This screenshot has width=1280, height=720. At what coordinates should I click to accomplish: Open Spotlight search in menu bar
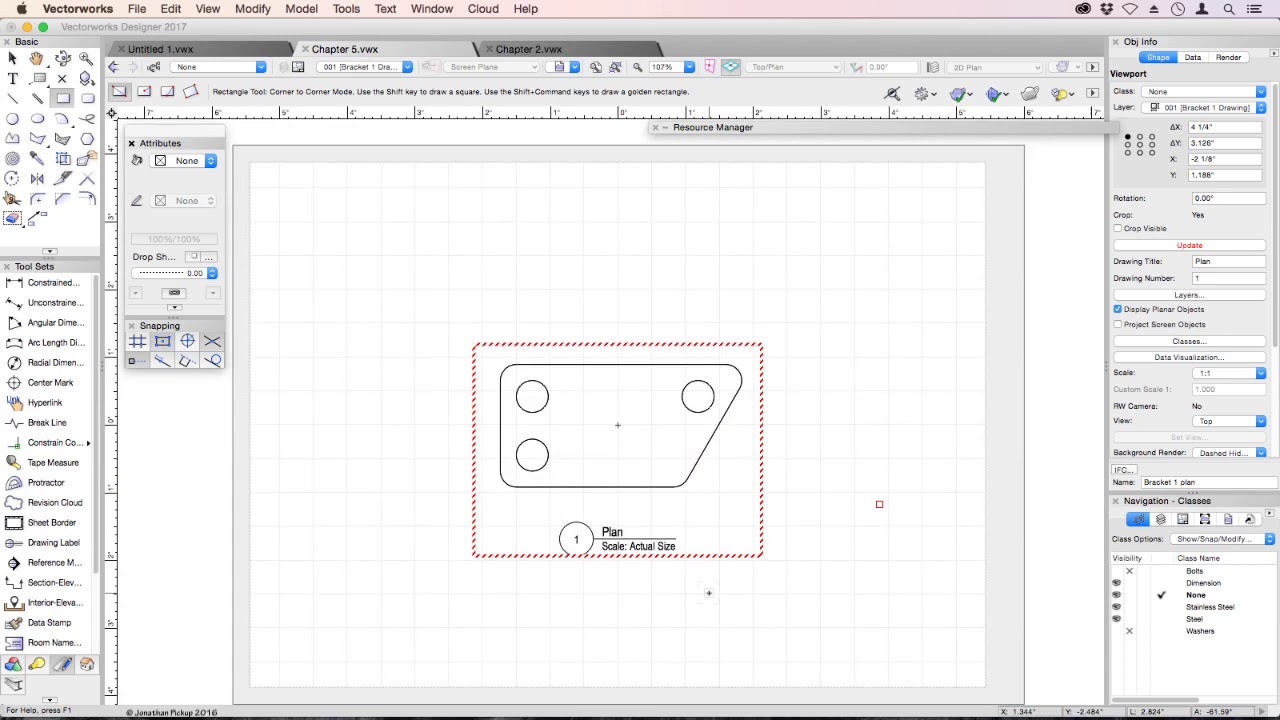point(1229,9)
